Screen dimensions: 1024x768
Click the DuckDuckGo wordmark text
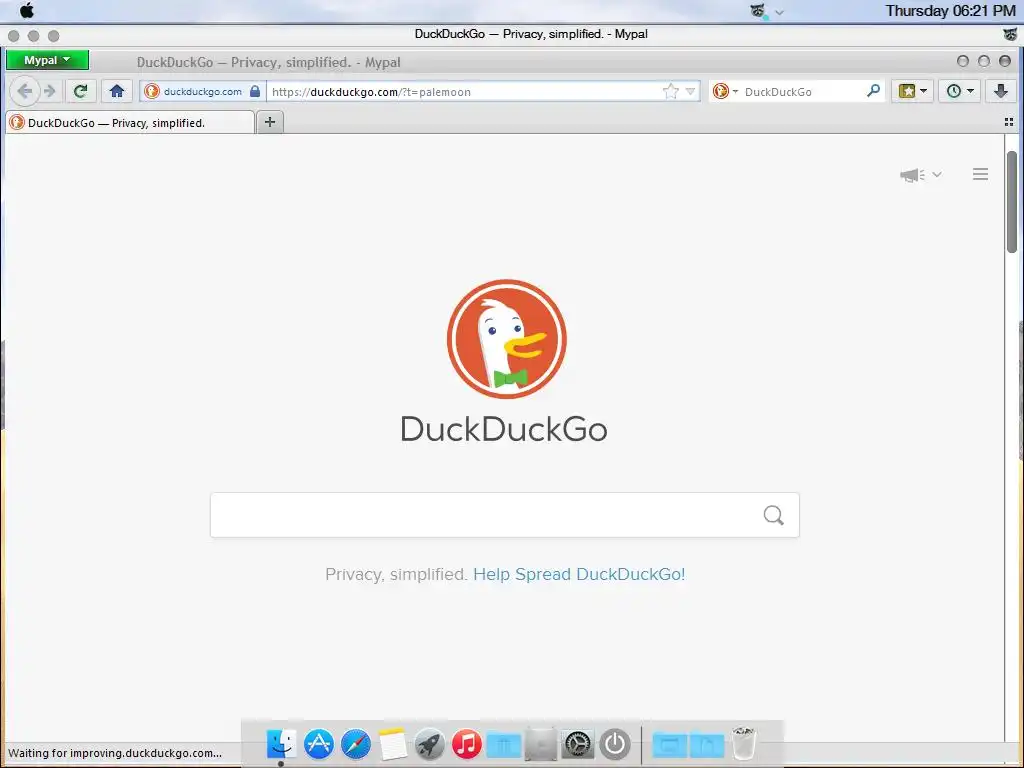(x=504, y=429)
